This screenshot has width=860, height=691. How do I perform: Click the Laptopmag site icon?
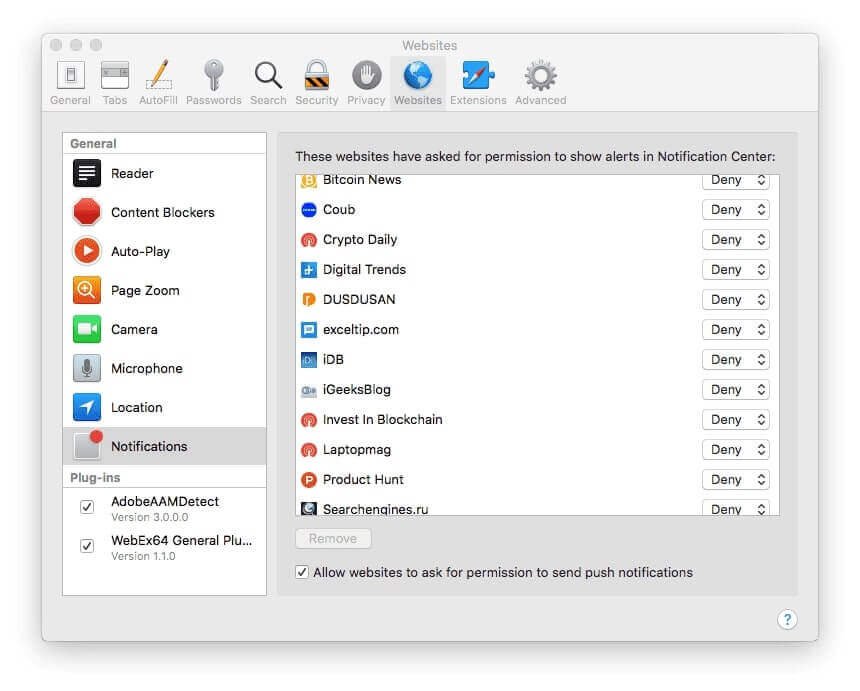[309, 450]
